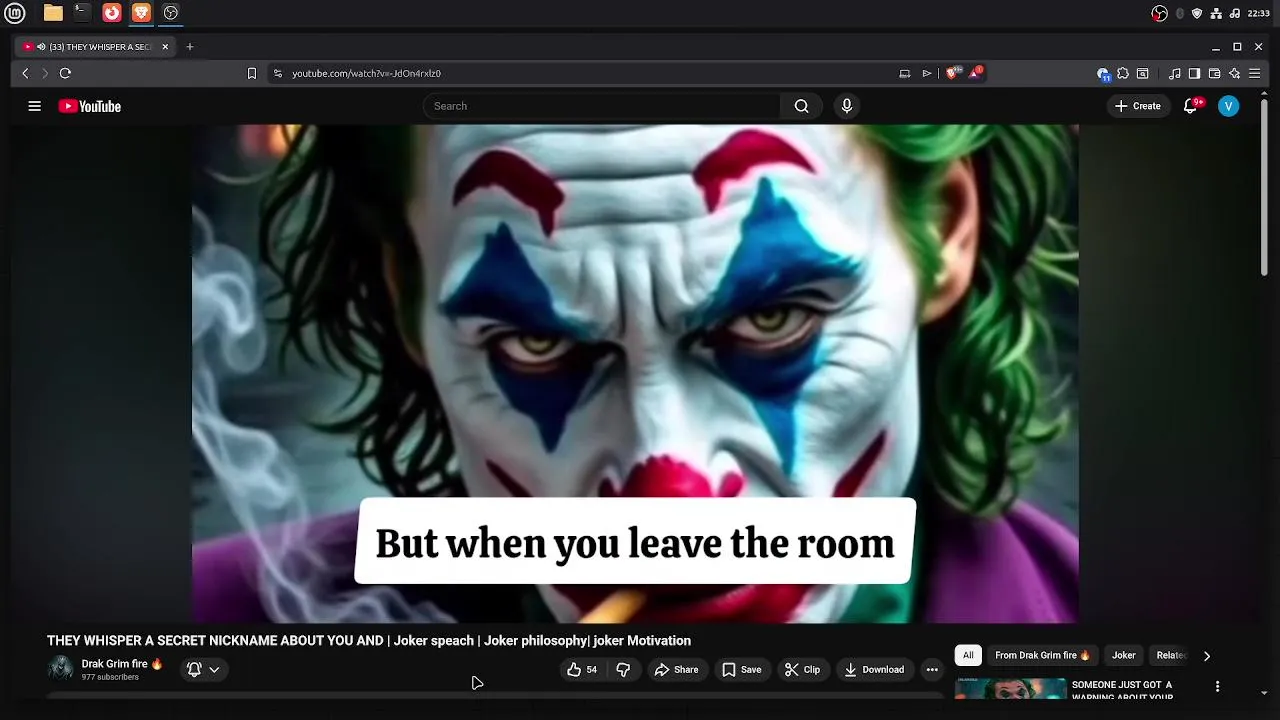Save video to playlist

(742, 670)
